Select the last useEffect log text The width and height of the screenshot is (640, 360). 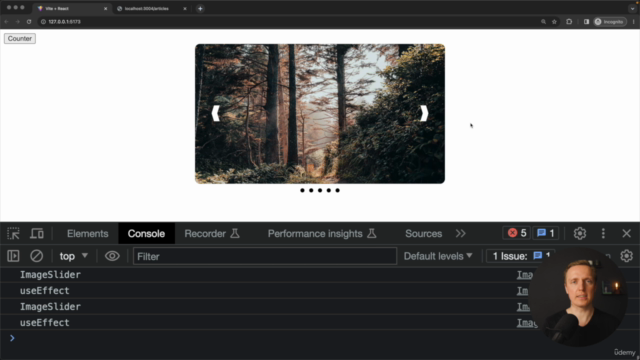(x=44, y=322)
